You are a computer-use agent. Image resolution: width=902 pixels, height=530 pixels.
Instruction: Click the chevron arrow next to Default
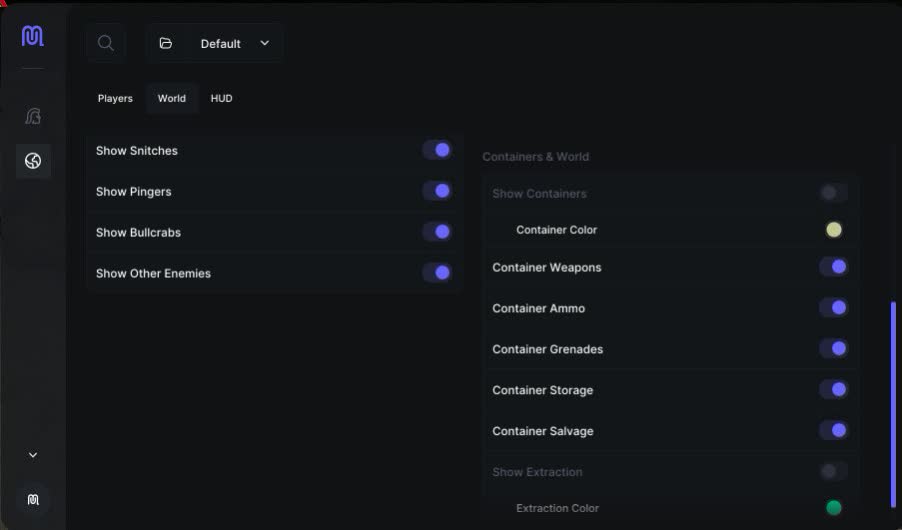[x=265, y=43]
